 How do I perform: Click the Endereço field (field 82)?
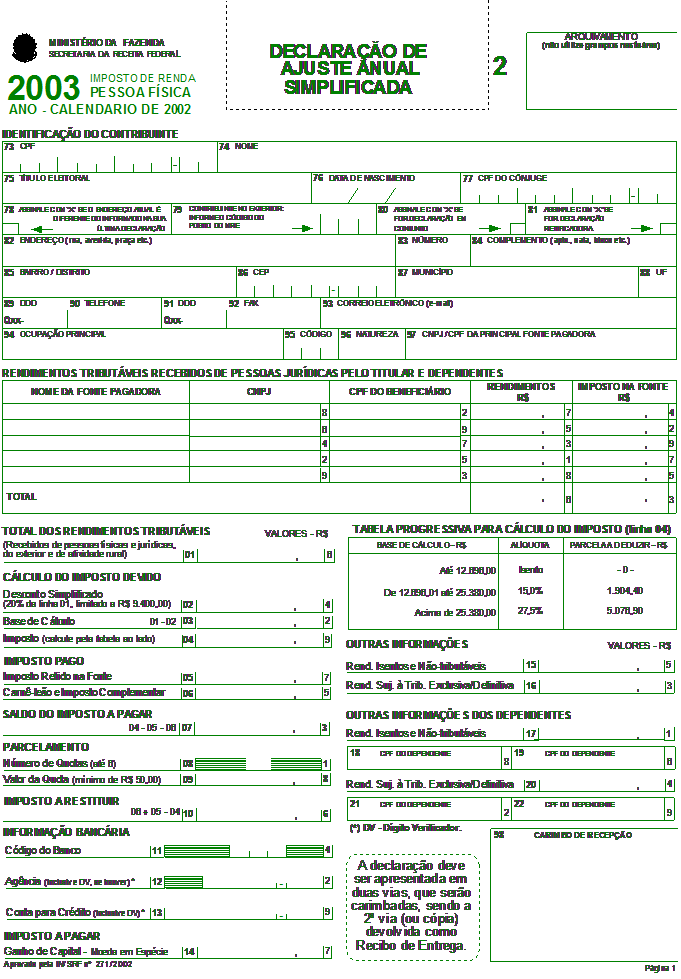point(198,254)
